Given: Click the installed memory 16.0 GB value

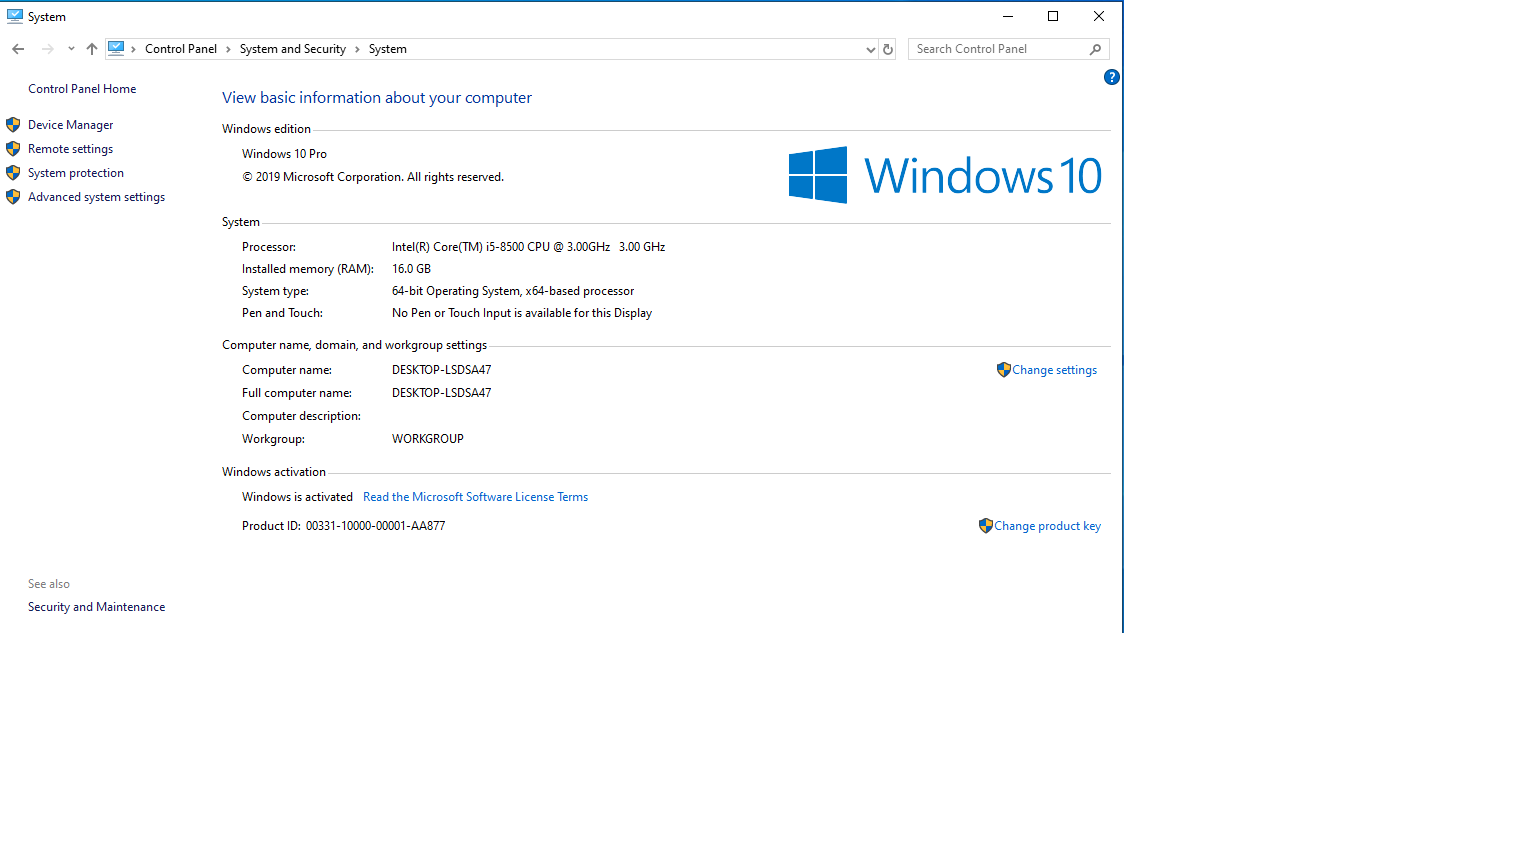Looking at the screenshot, I should (x=412, y=269).
